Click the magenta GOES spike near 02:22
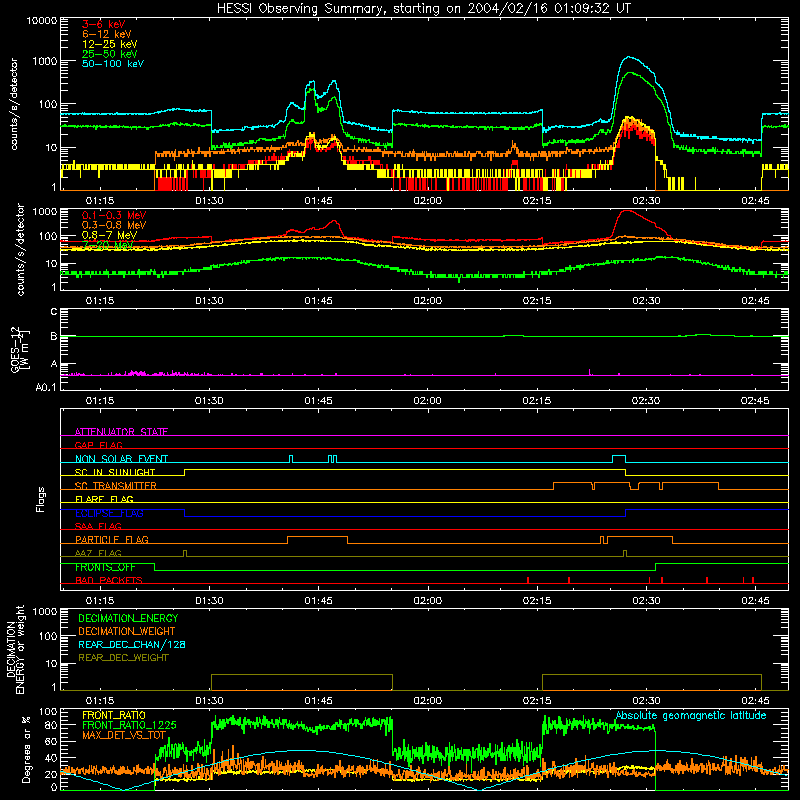This screenshot has height=800, width=800. tap(590, 372)
